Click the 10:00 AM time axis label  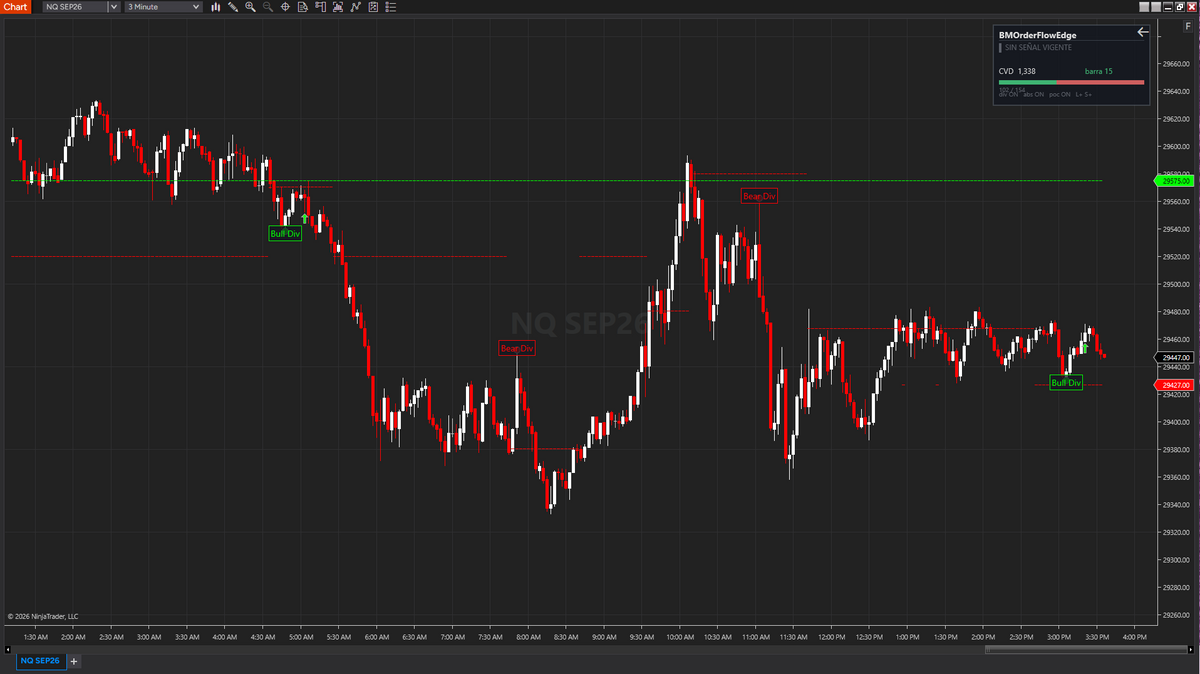click(x=681, y=636)
